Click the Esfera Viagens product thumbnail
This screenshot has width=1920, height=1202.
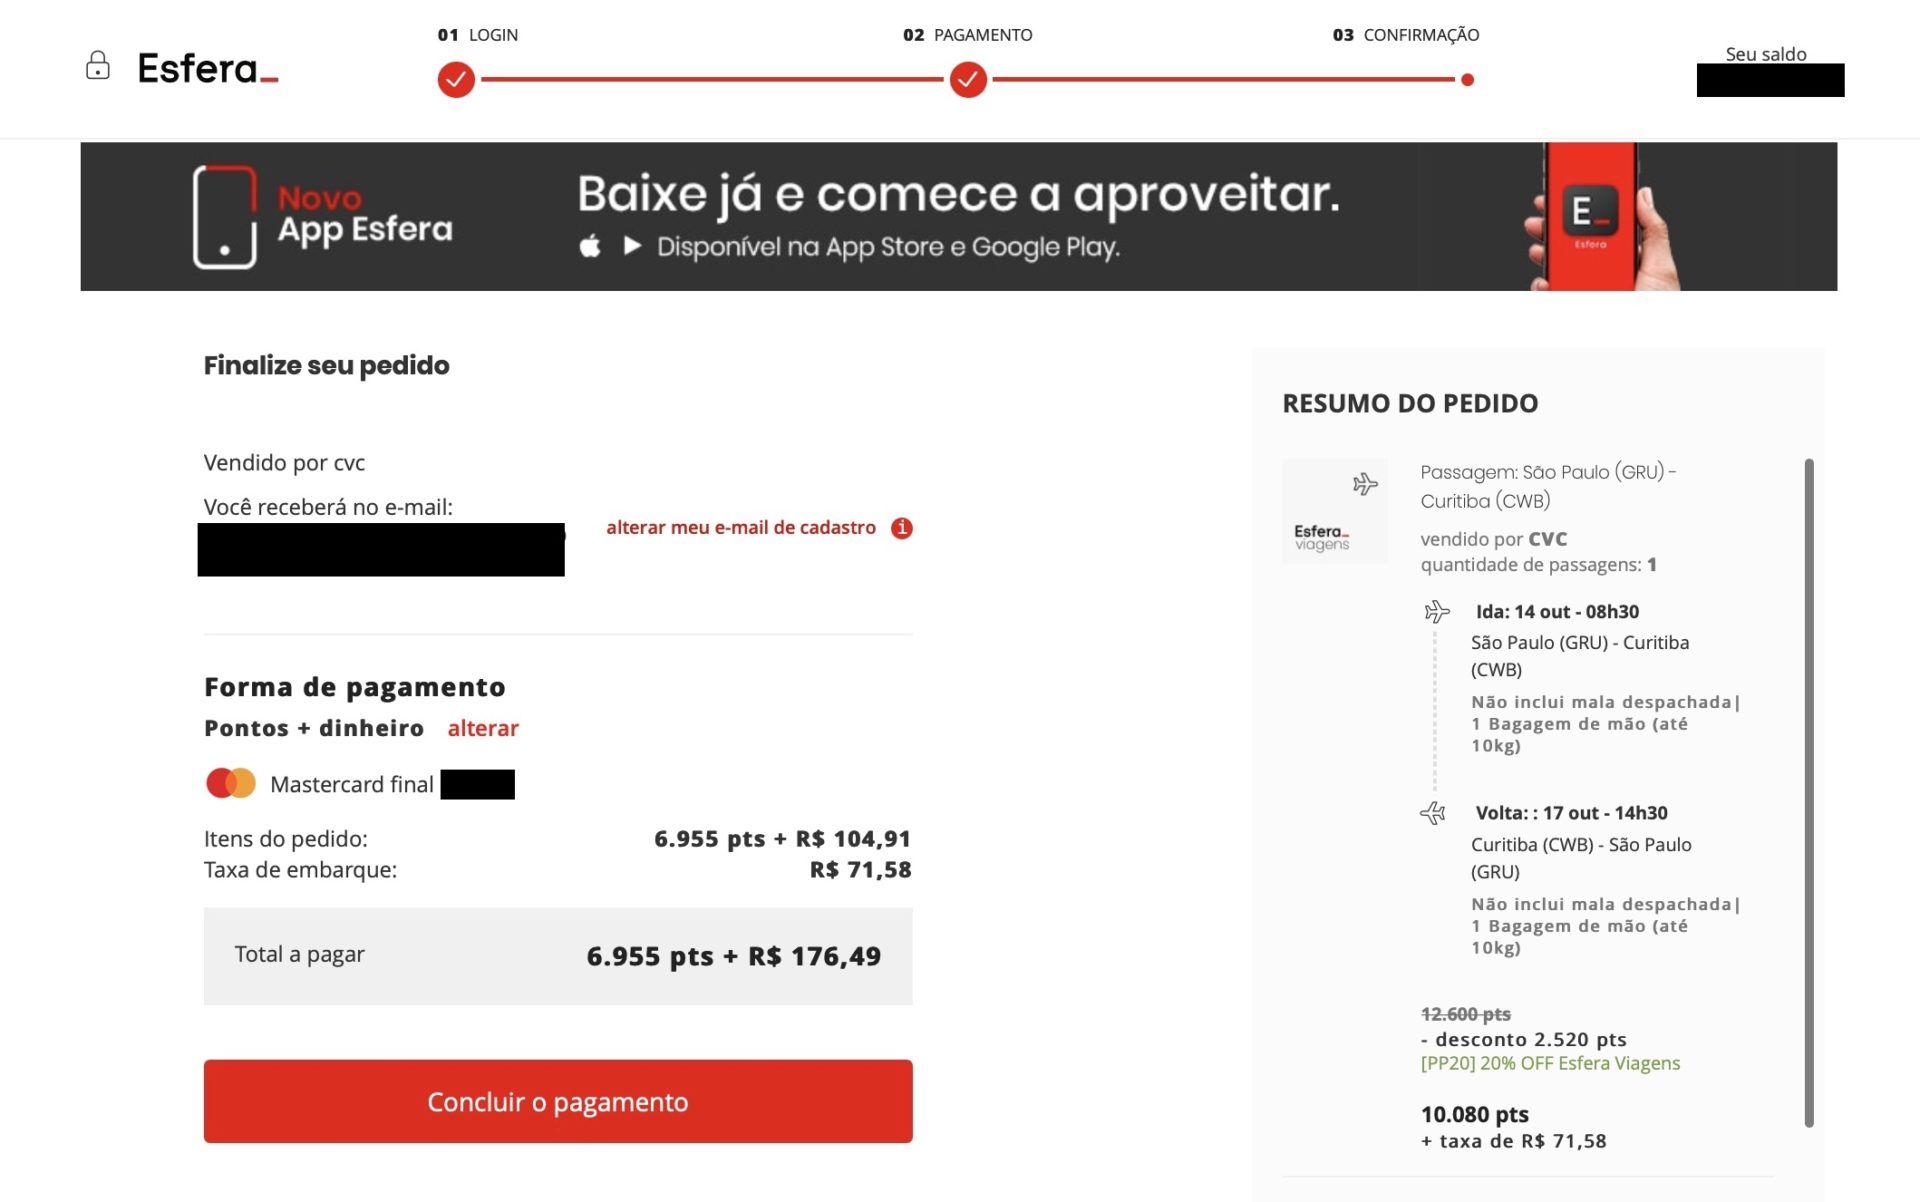click(1335, 511)
